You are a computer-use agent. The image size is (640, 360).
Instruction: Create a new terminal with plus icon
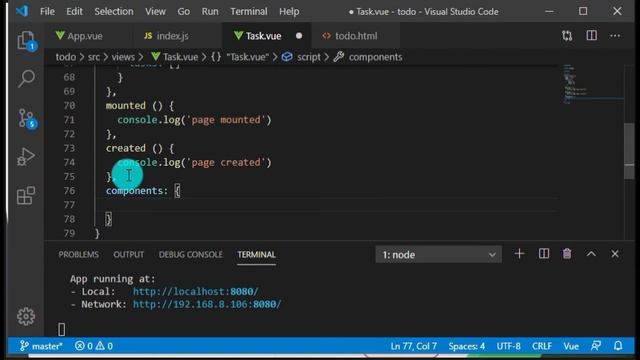pos(519,254)
